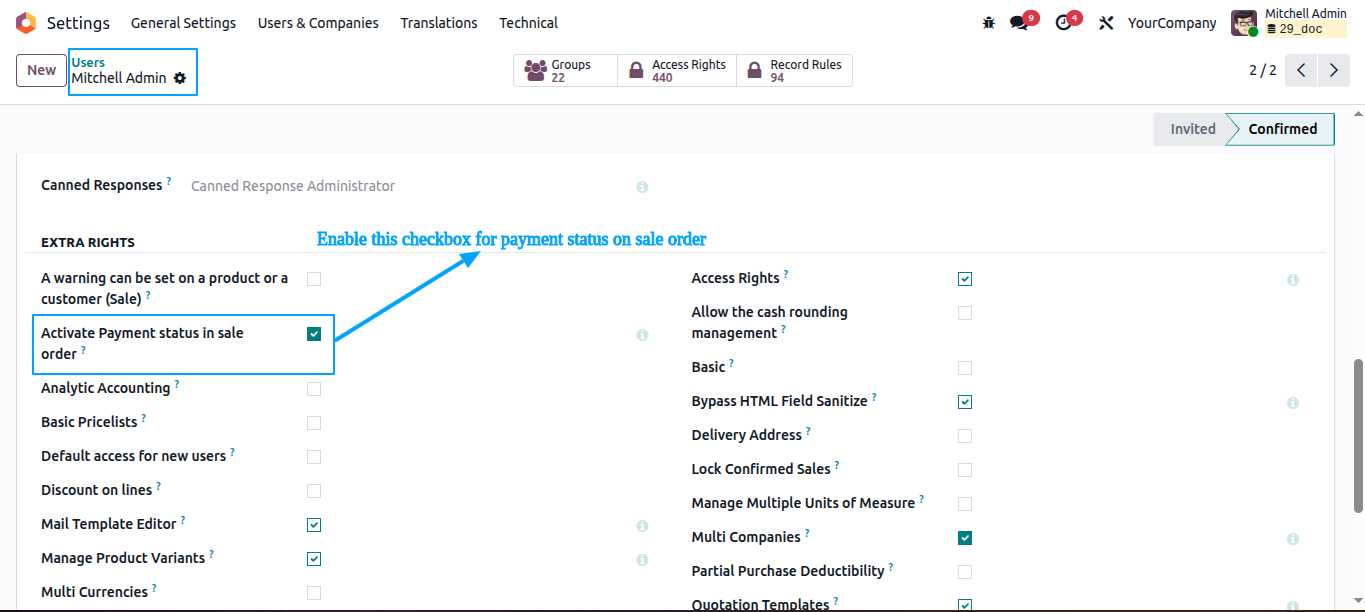1365x612 pixels.
Task: Click info icon in Canned Responses row
Action: point(642,187)
